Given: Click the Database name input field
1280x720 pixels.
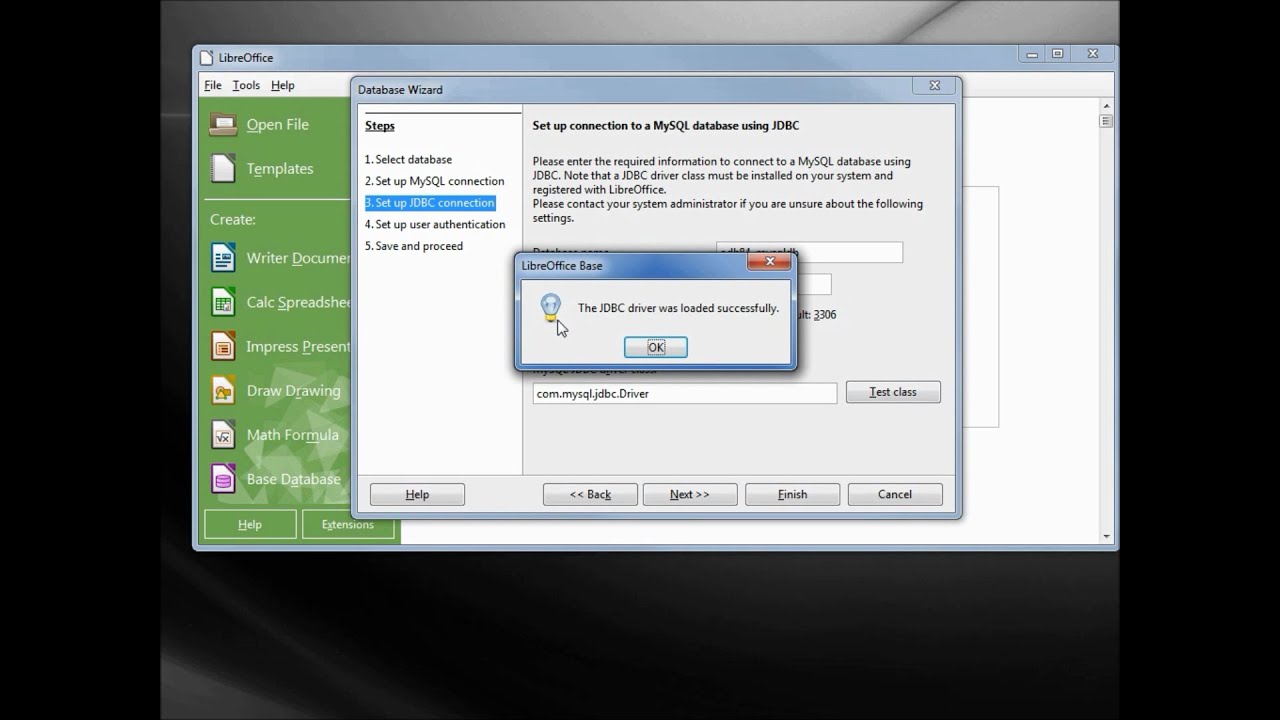Looking at the screenshot, I should (x=809, y=252).
